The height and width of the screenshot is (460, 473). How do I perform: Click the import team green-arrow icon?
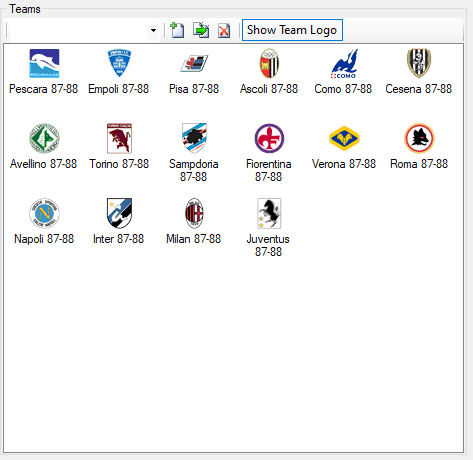(201, 30)
